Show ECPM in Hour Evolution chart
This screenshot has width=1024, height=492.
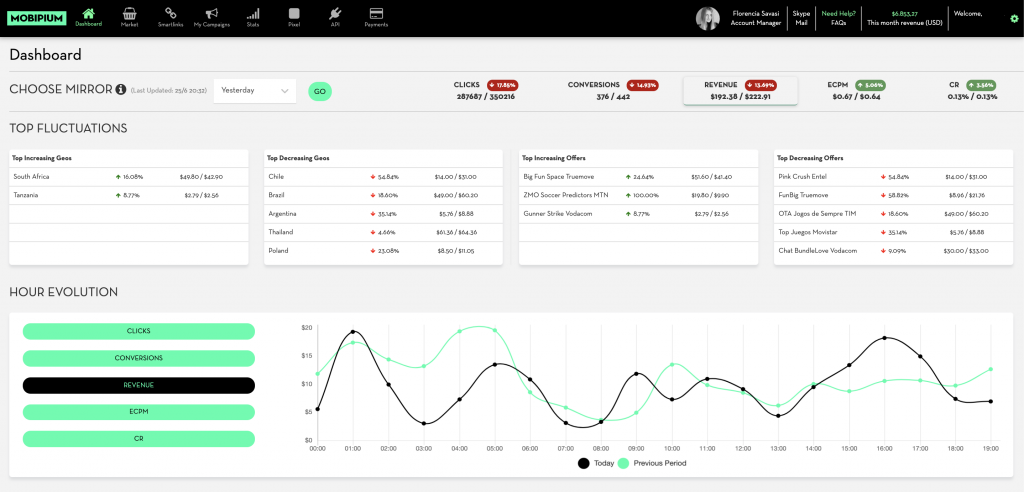pyautogui.click(x=138, y=412)
